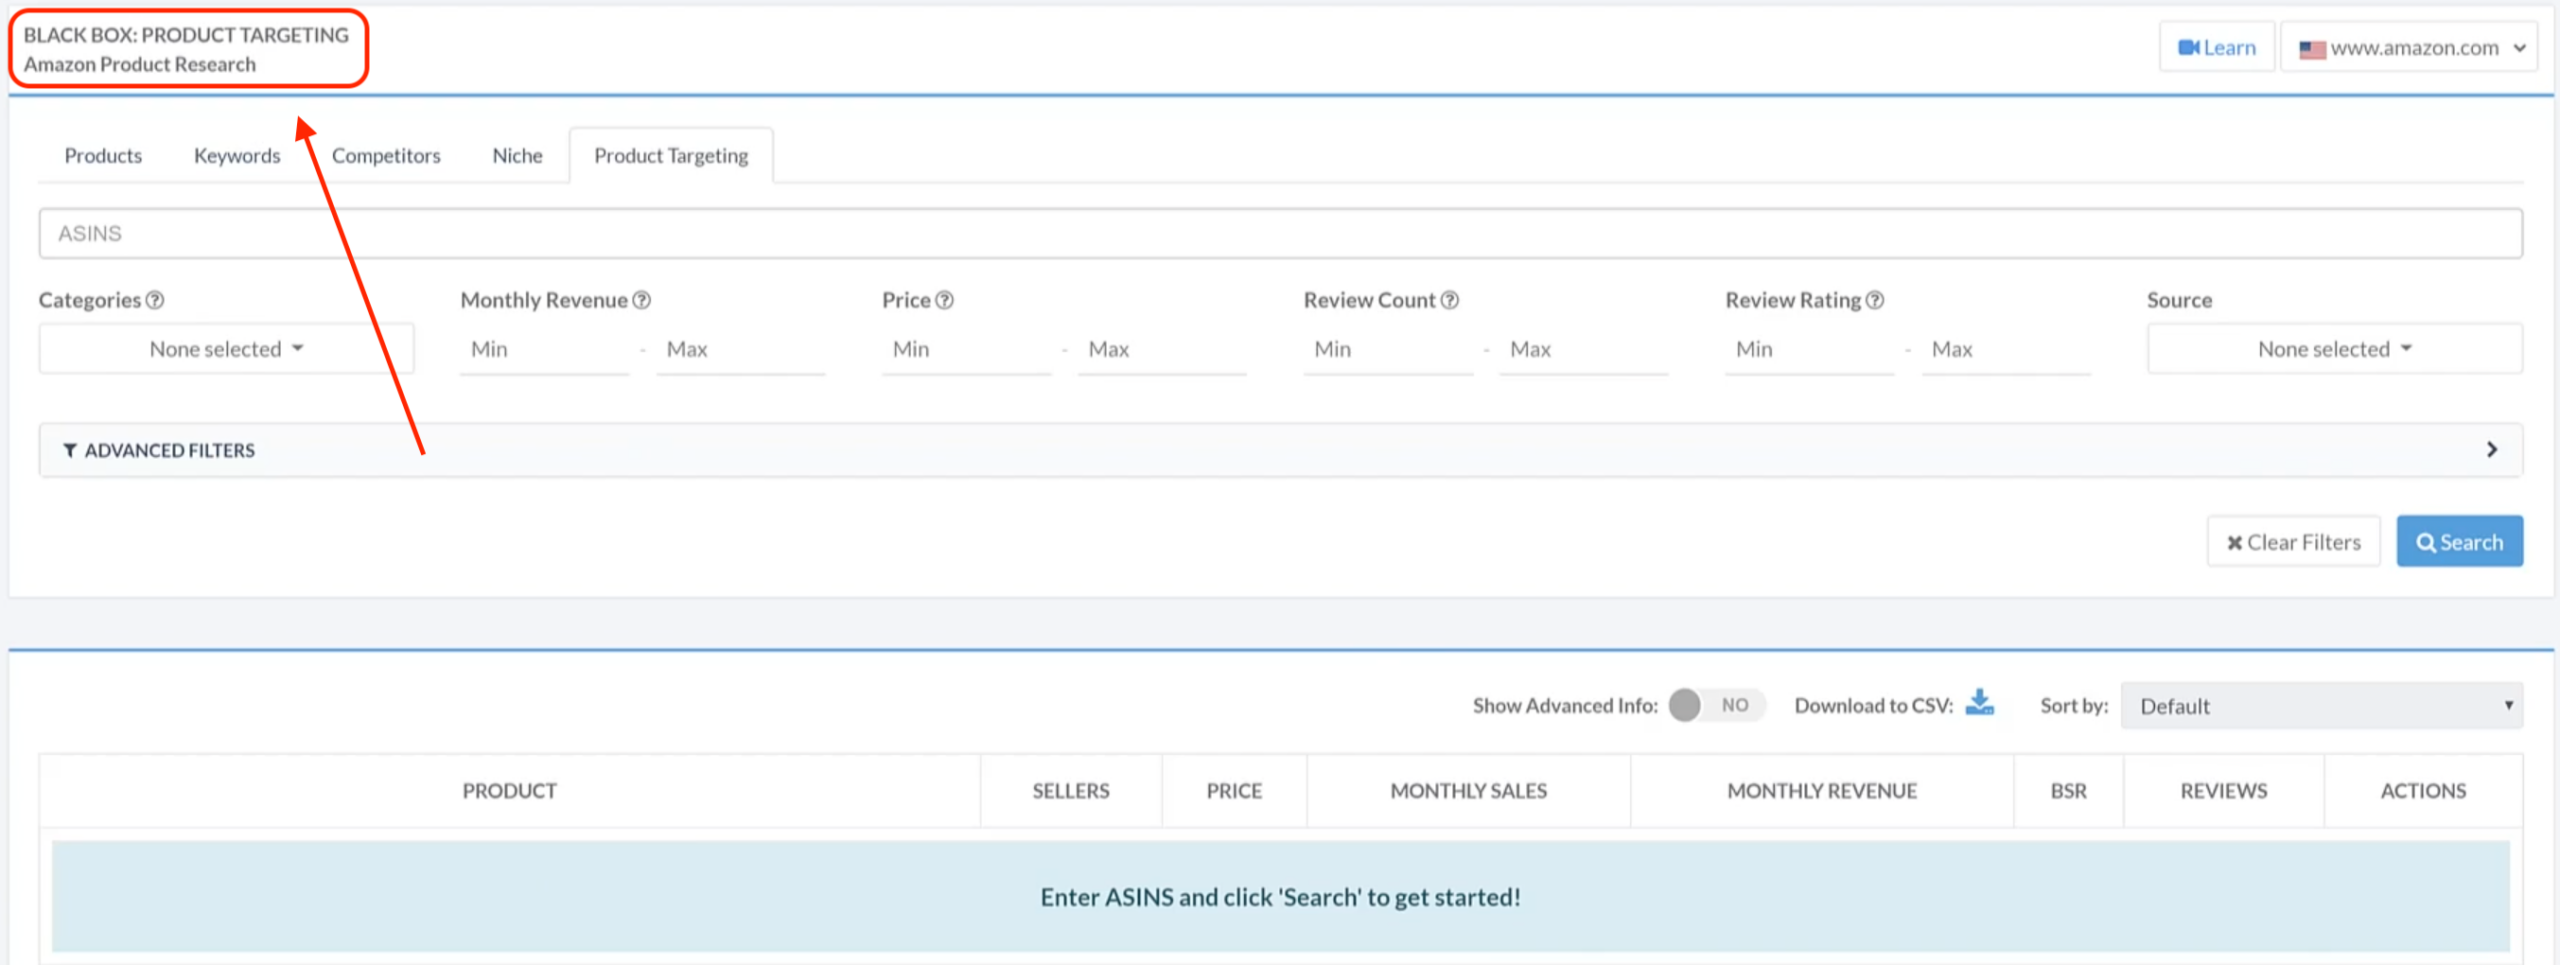Click the Download to CSV icon
Image resolution: width=2560 pixels, height=965 pixels.
(x=1979, y=704)
